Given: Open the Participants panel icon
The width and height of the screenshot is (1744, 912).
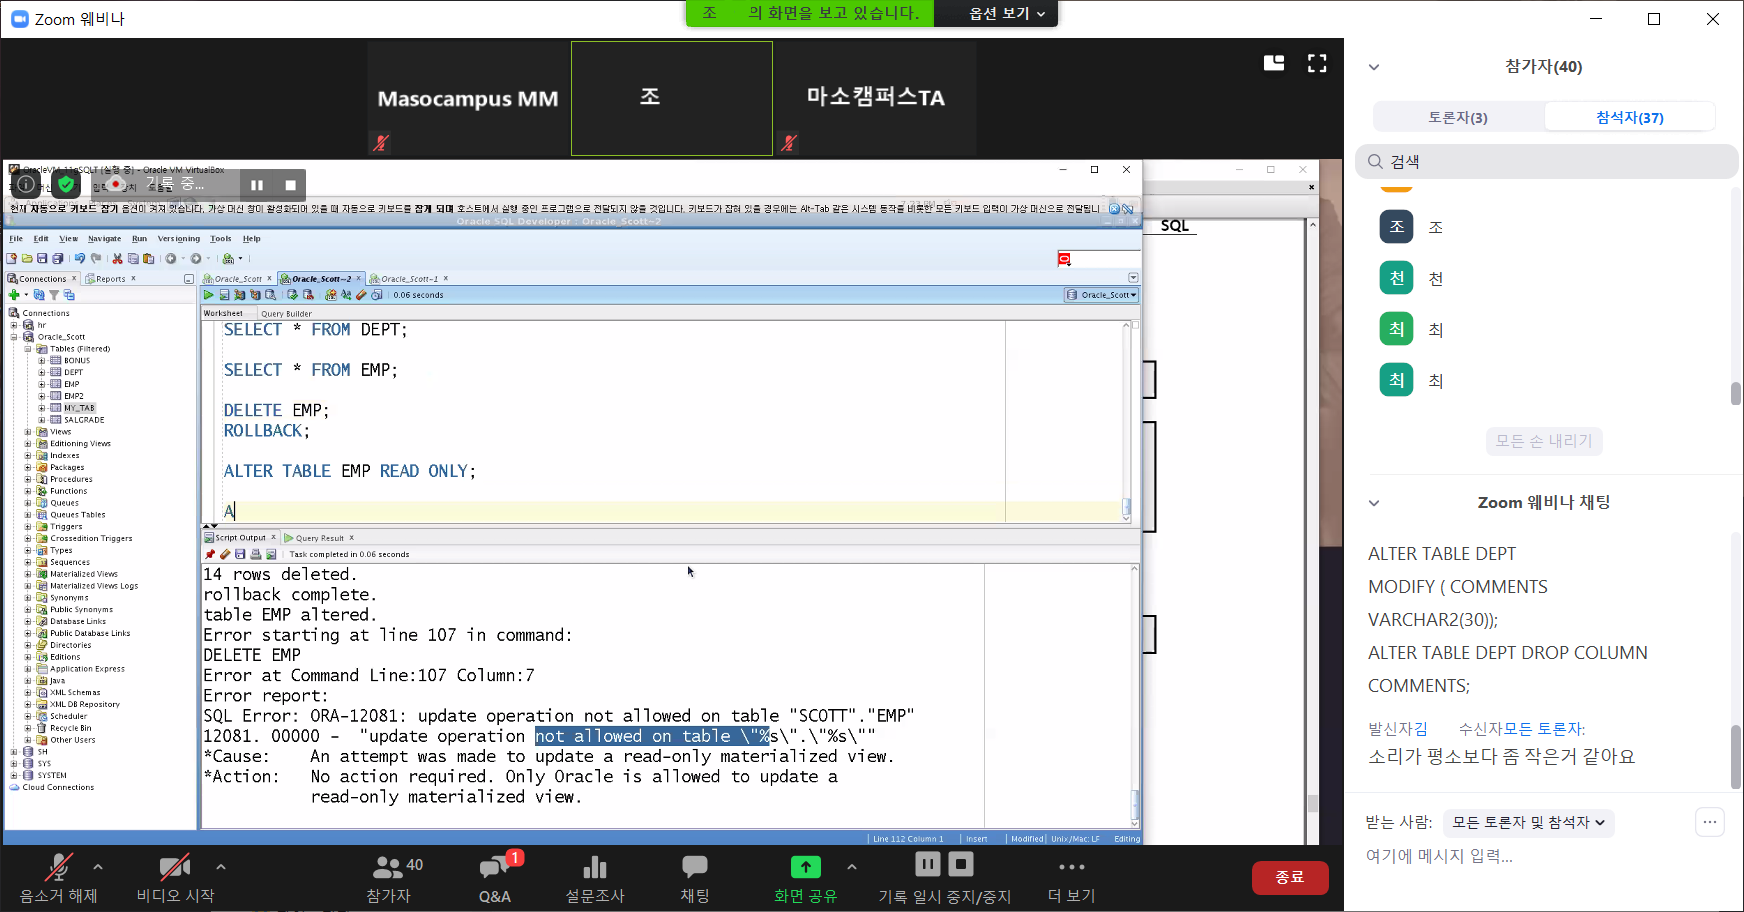Looking at the screenshot, I should [388, 868].
